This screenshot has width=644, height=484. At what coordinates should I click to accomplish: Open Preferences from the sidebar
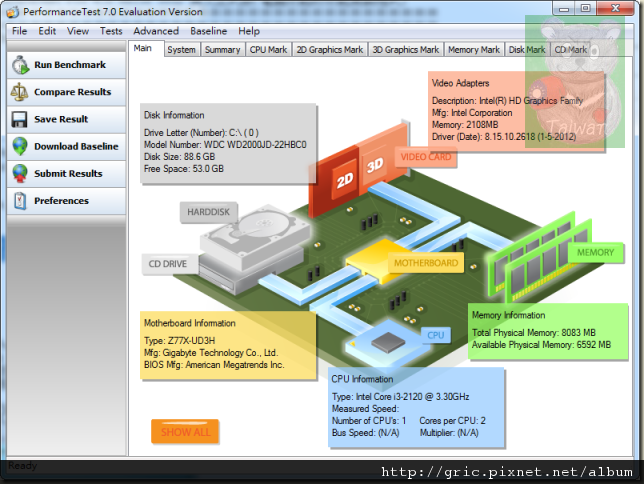click(x=67, y=201)
